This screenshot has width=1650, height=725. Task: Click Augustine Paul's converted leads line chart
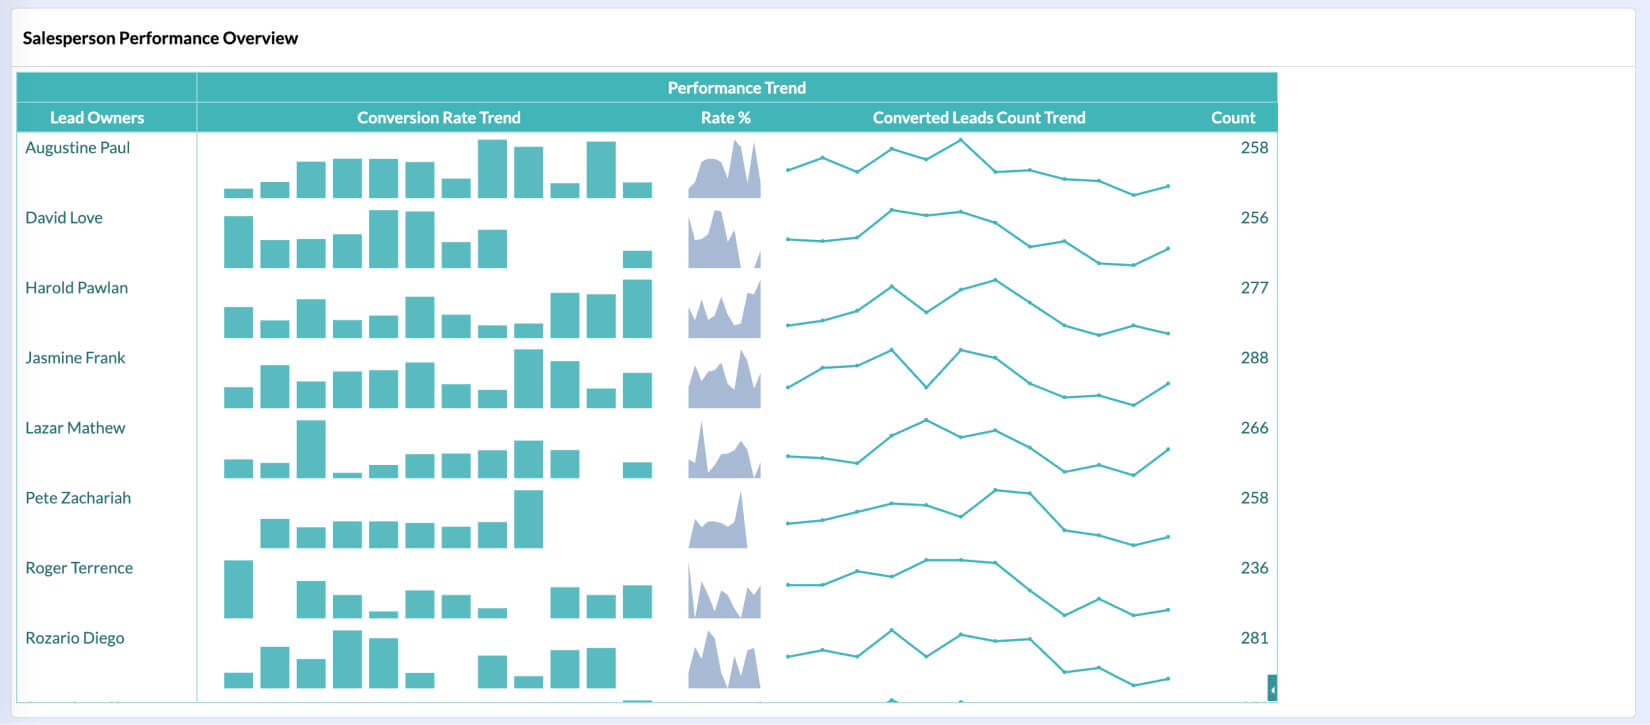(x=978, y=168)
